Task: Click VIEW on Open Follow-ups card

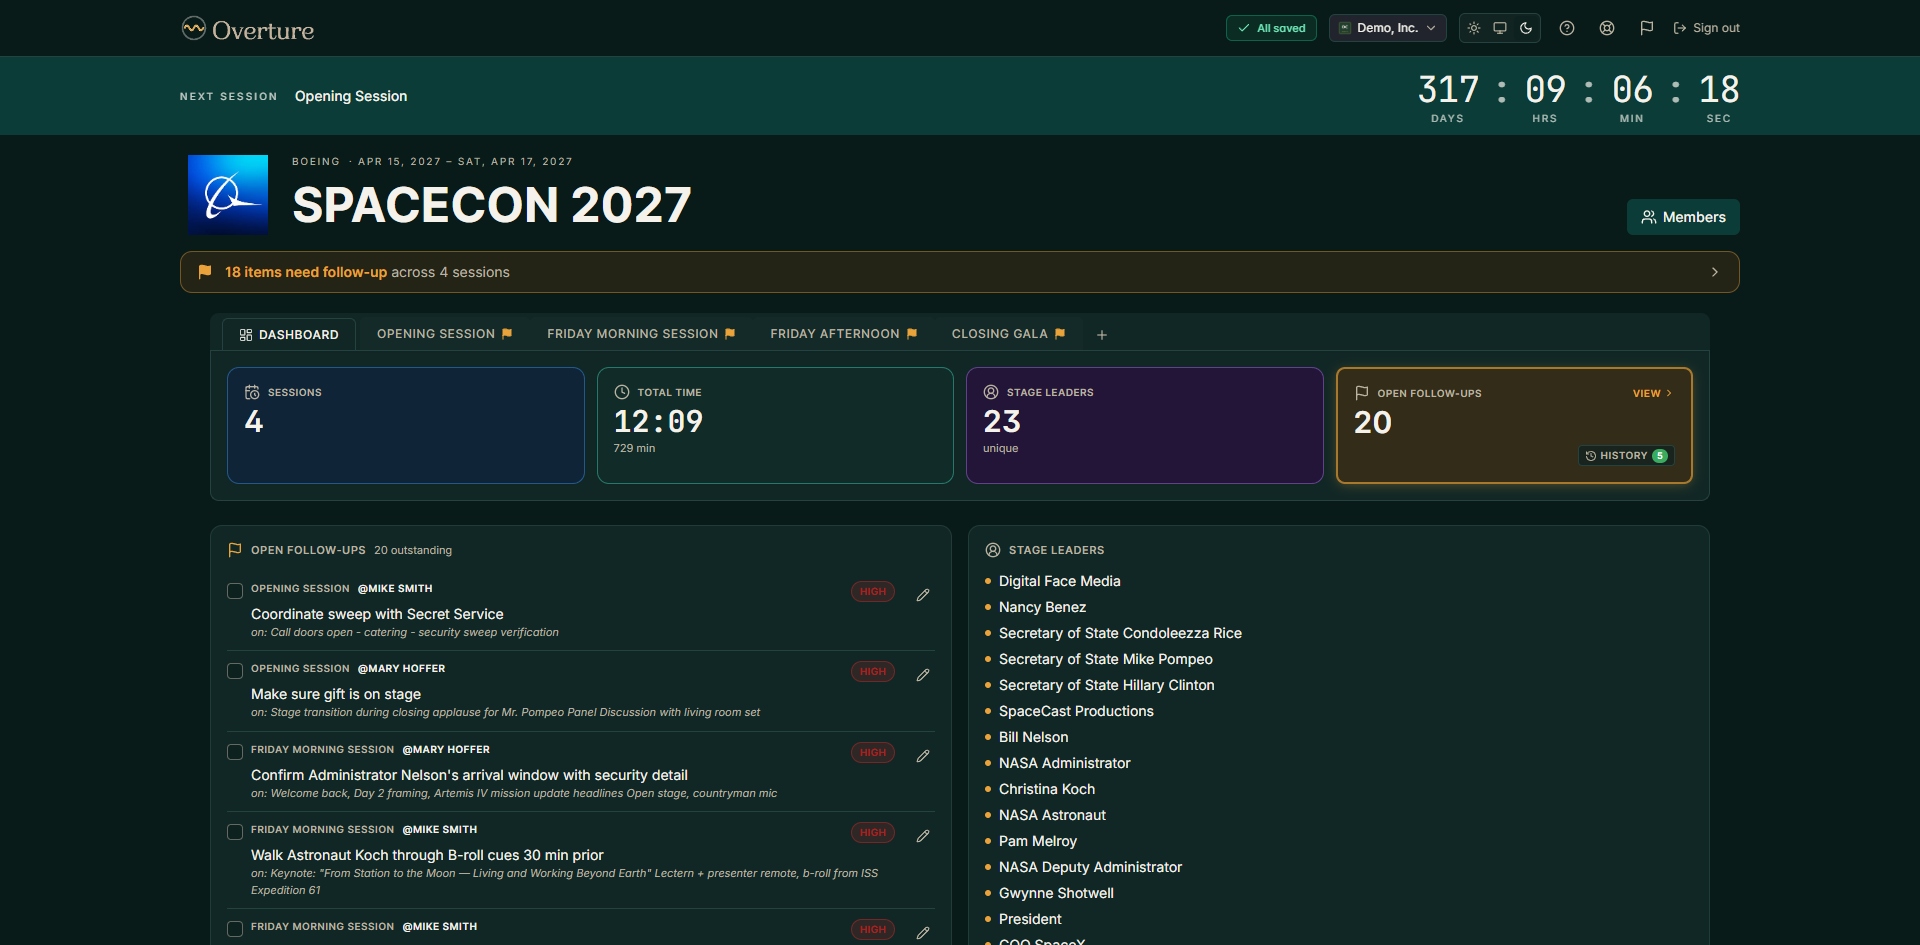Action: [1652, 393]
